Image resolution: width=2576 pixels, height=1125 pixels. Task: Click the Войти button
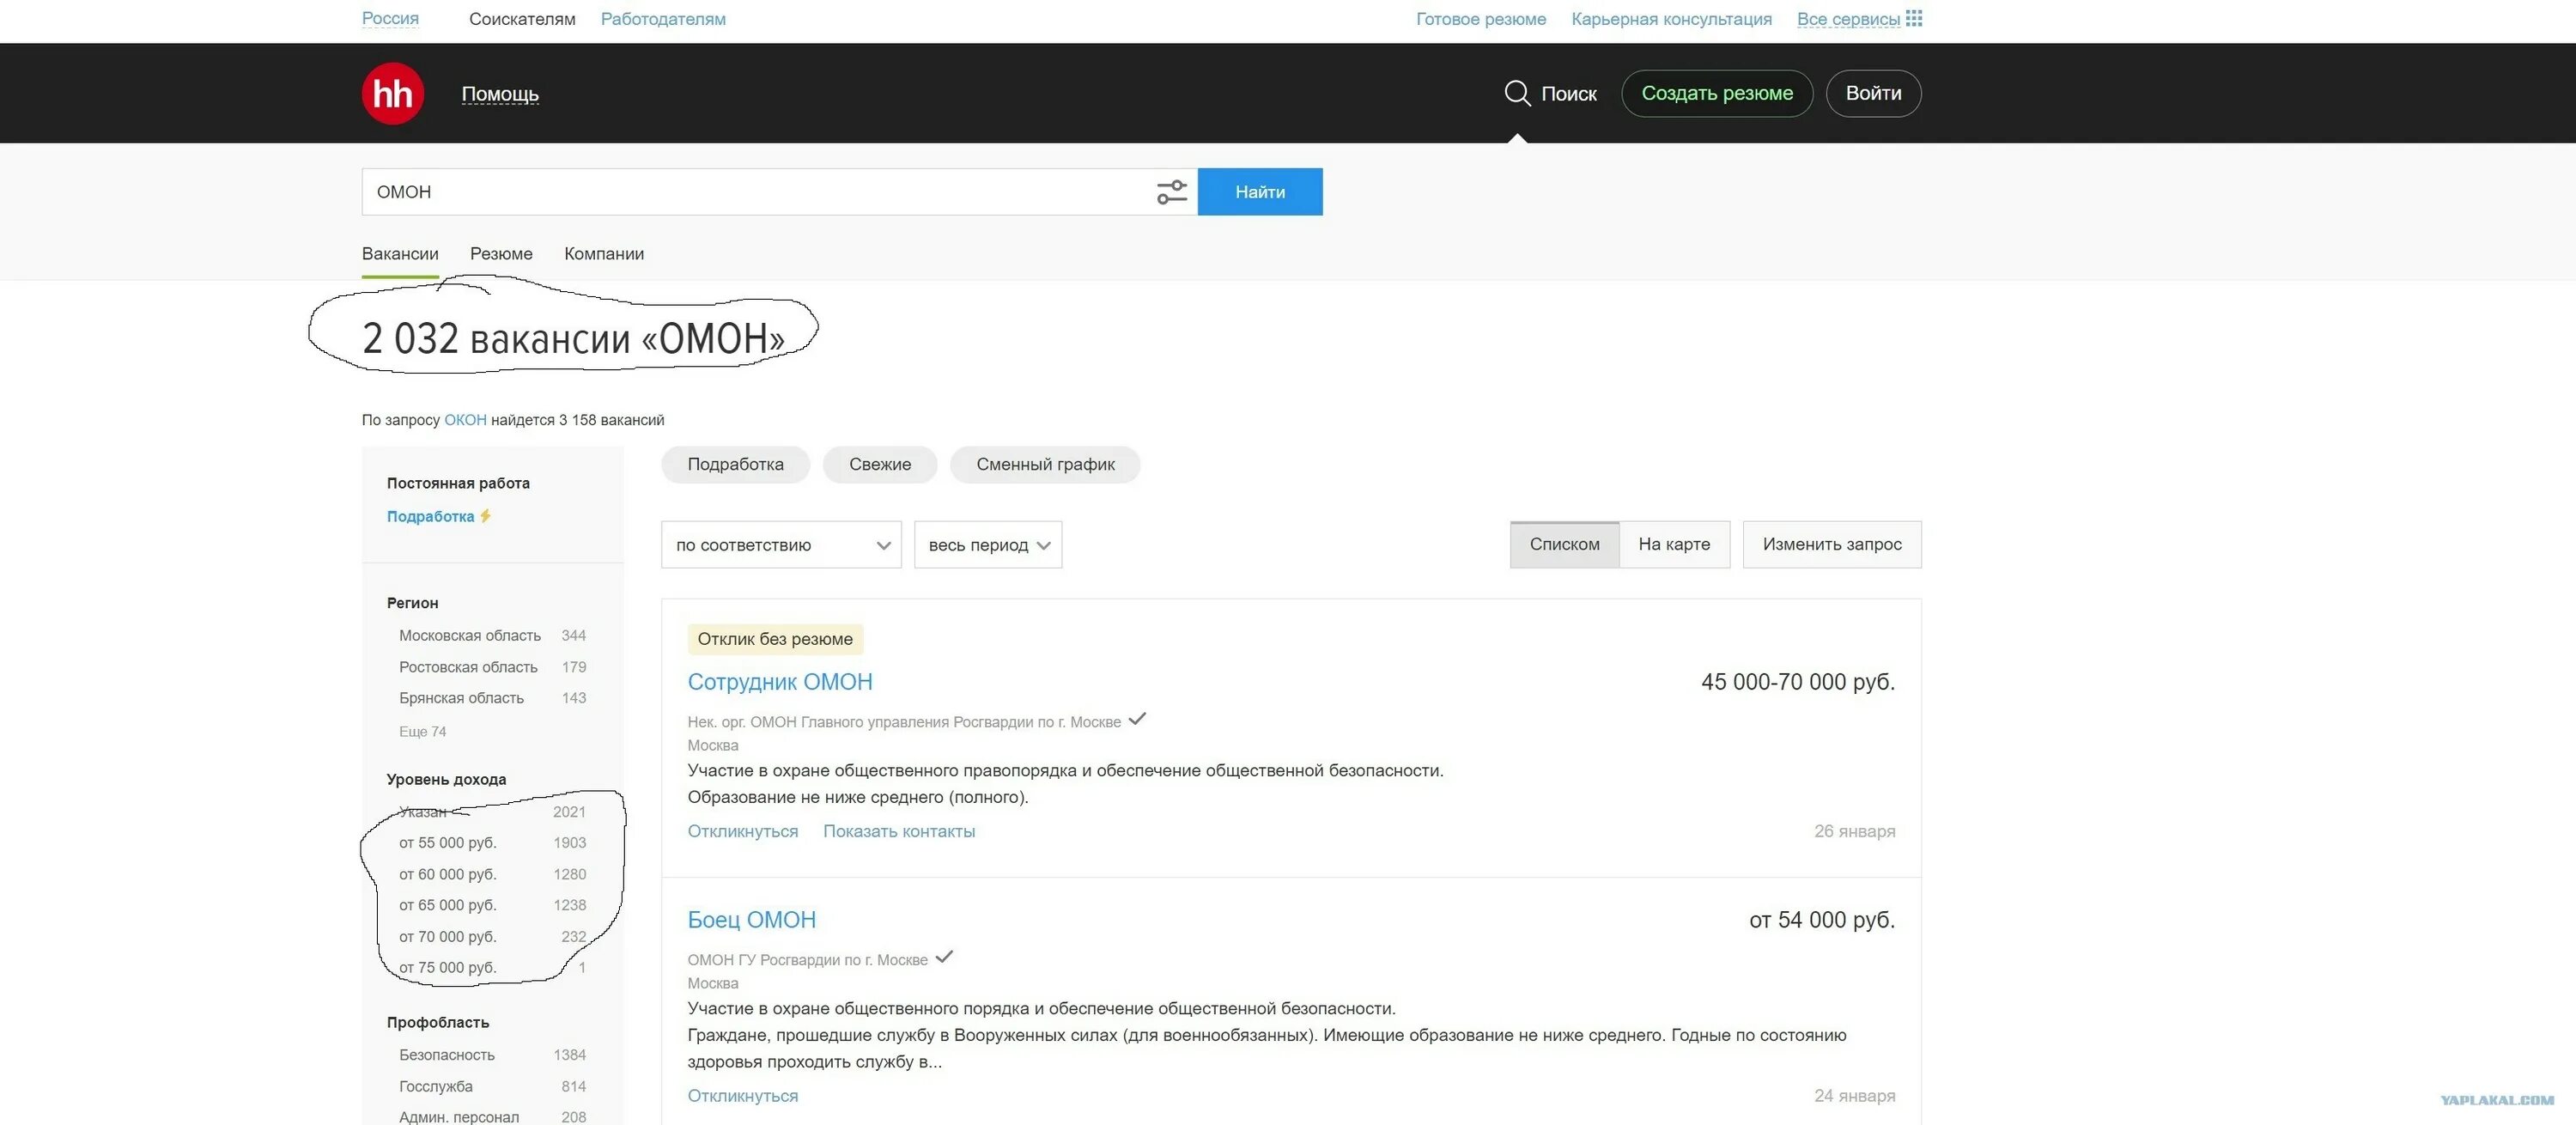(1873, 93)
